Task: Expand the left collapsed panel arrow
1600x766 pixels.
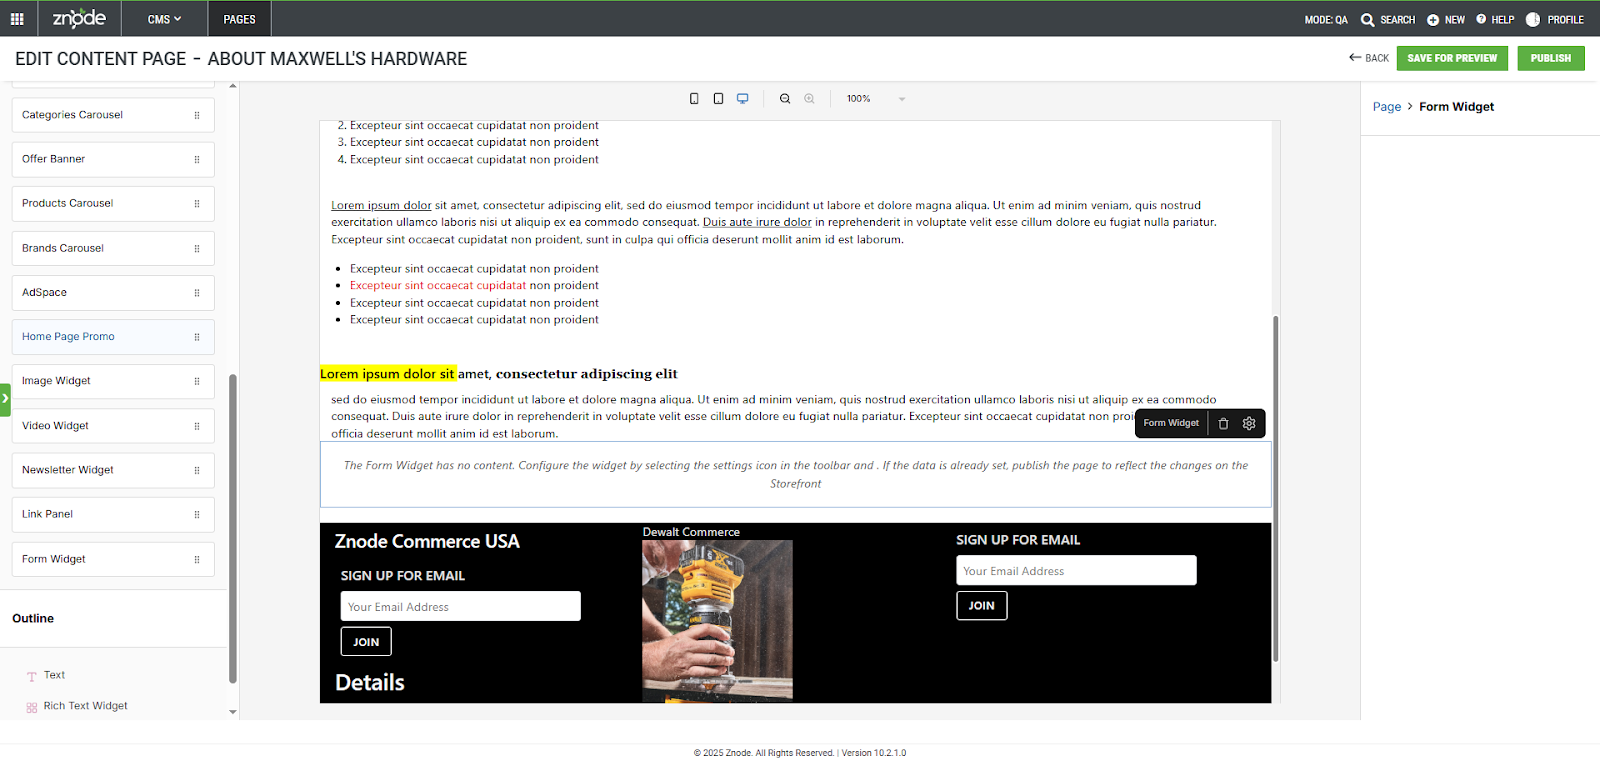Action: coord(5,398)
